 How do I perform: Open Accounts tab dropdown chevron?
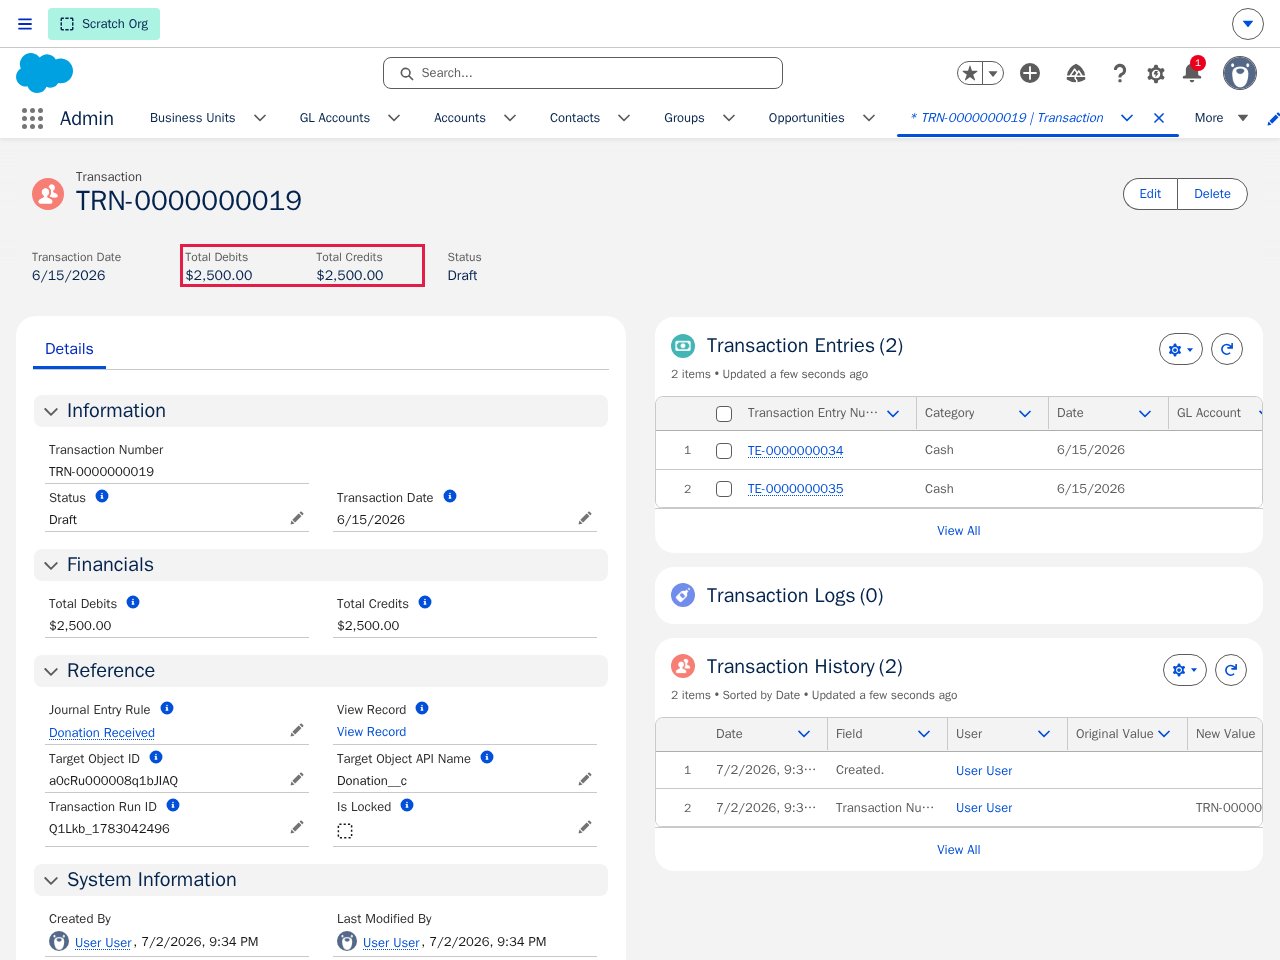tap(510, 118)
